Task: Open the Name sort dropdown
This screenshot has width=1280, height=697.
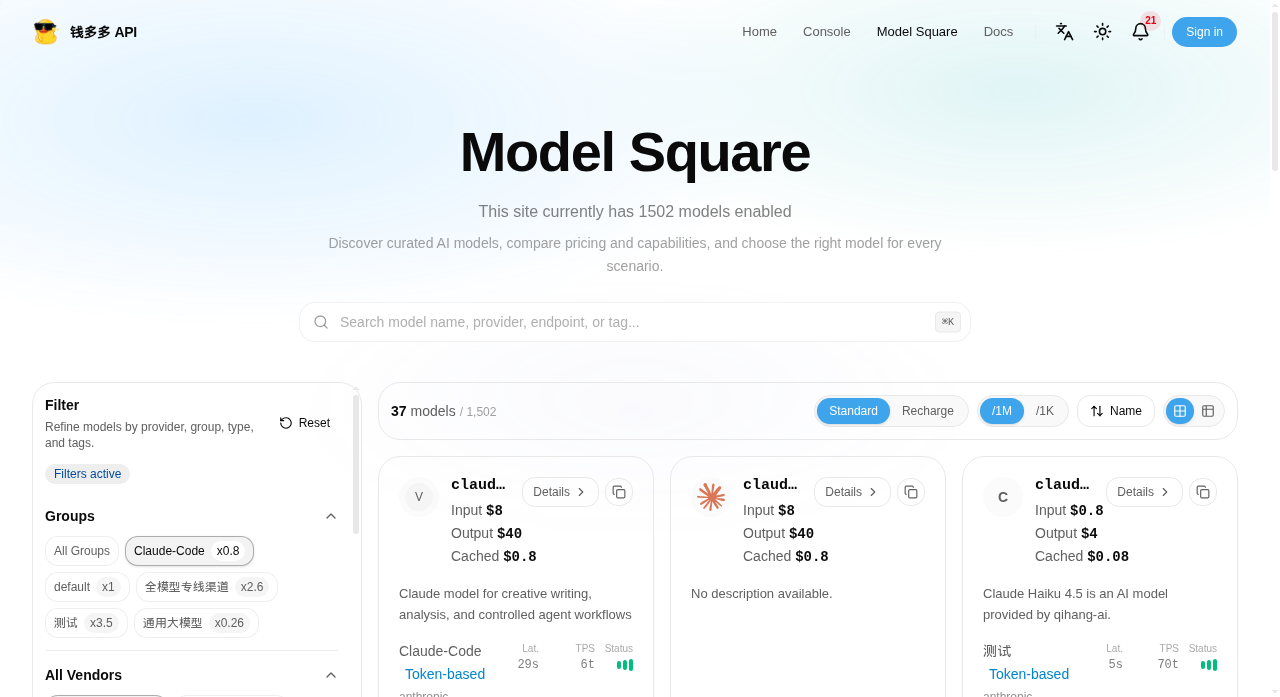Action: click(x=1116, y=411)
